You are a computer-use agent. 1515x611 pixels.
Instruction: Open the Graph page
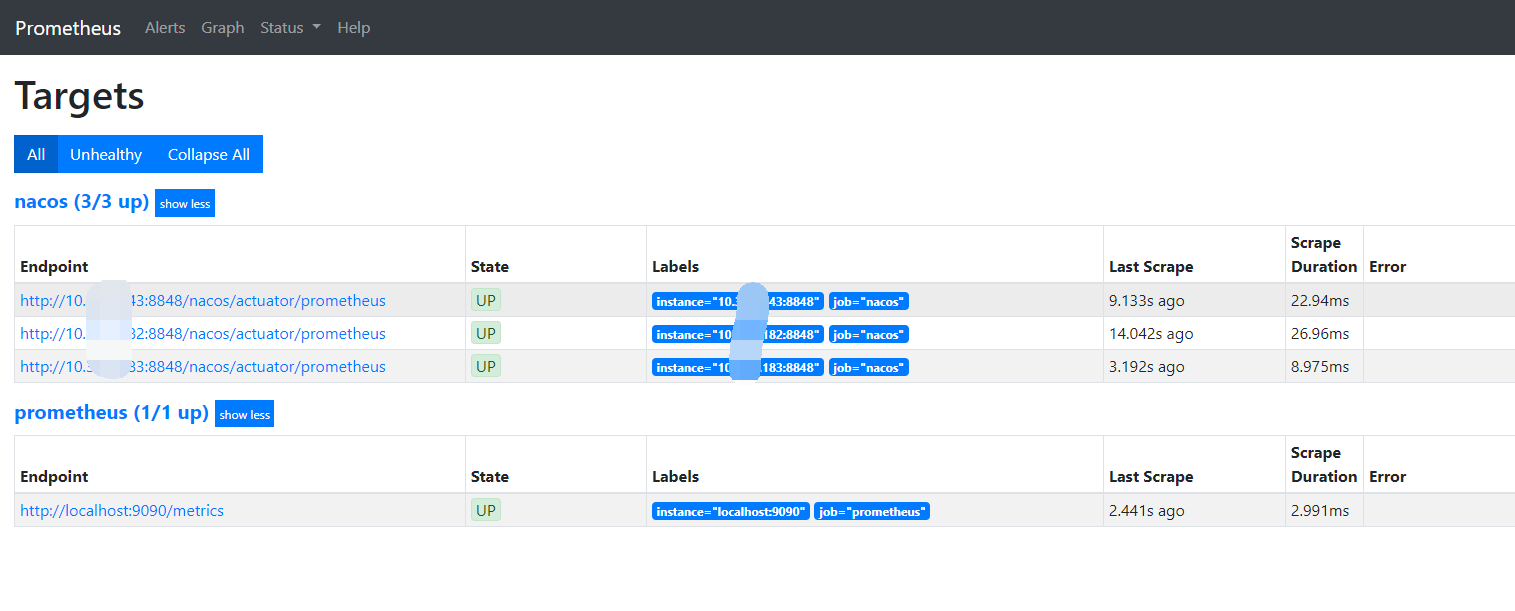tap(223, 28)
